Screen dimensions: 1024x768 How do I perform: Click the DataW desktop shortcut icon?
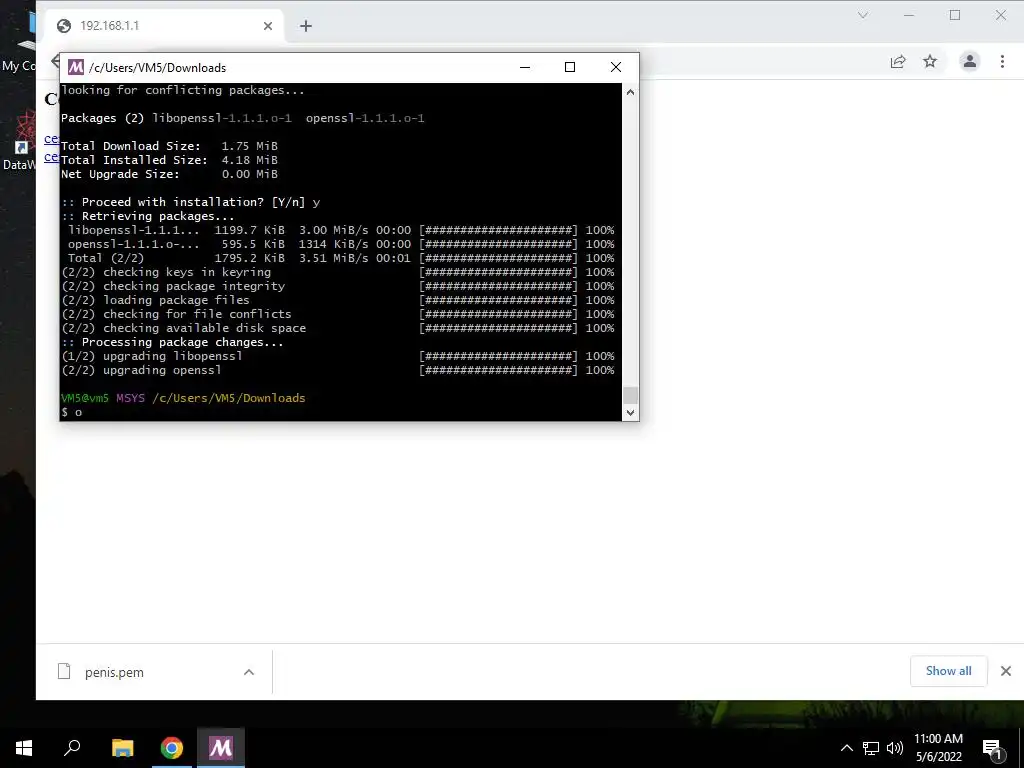[x=22, y=140]
